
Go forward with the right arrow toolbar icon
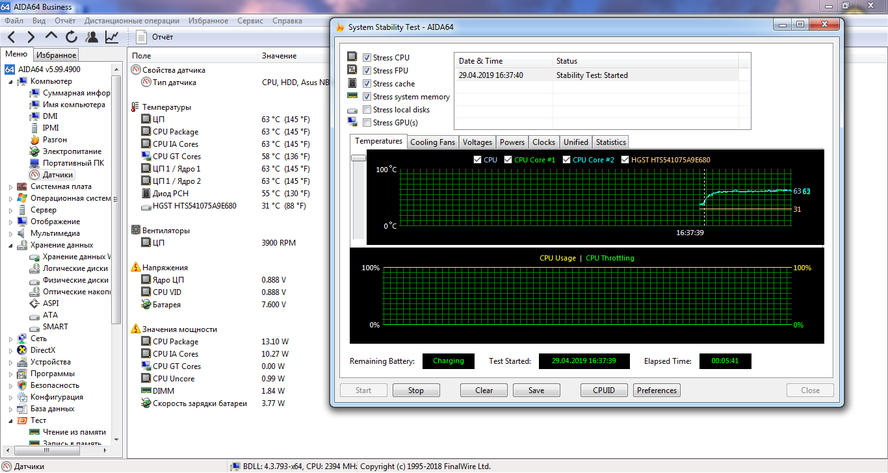point(31,37)
